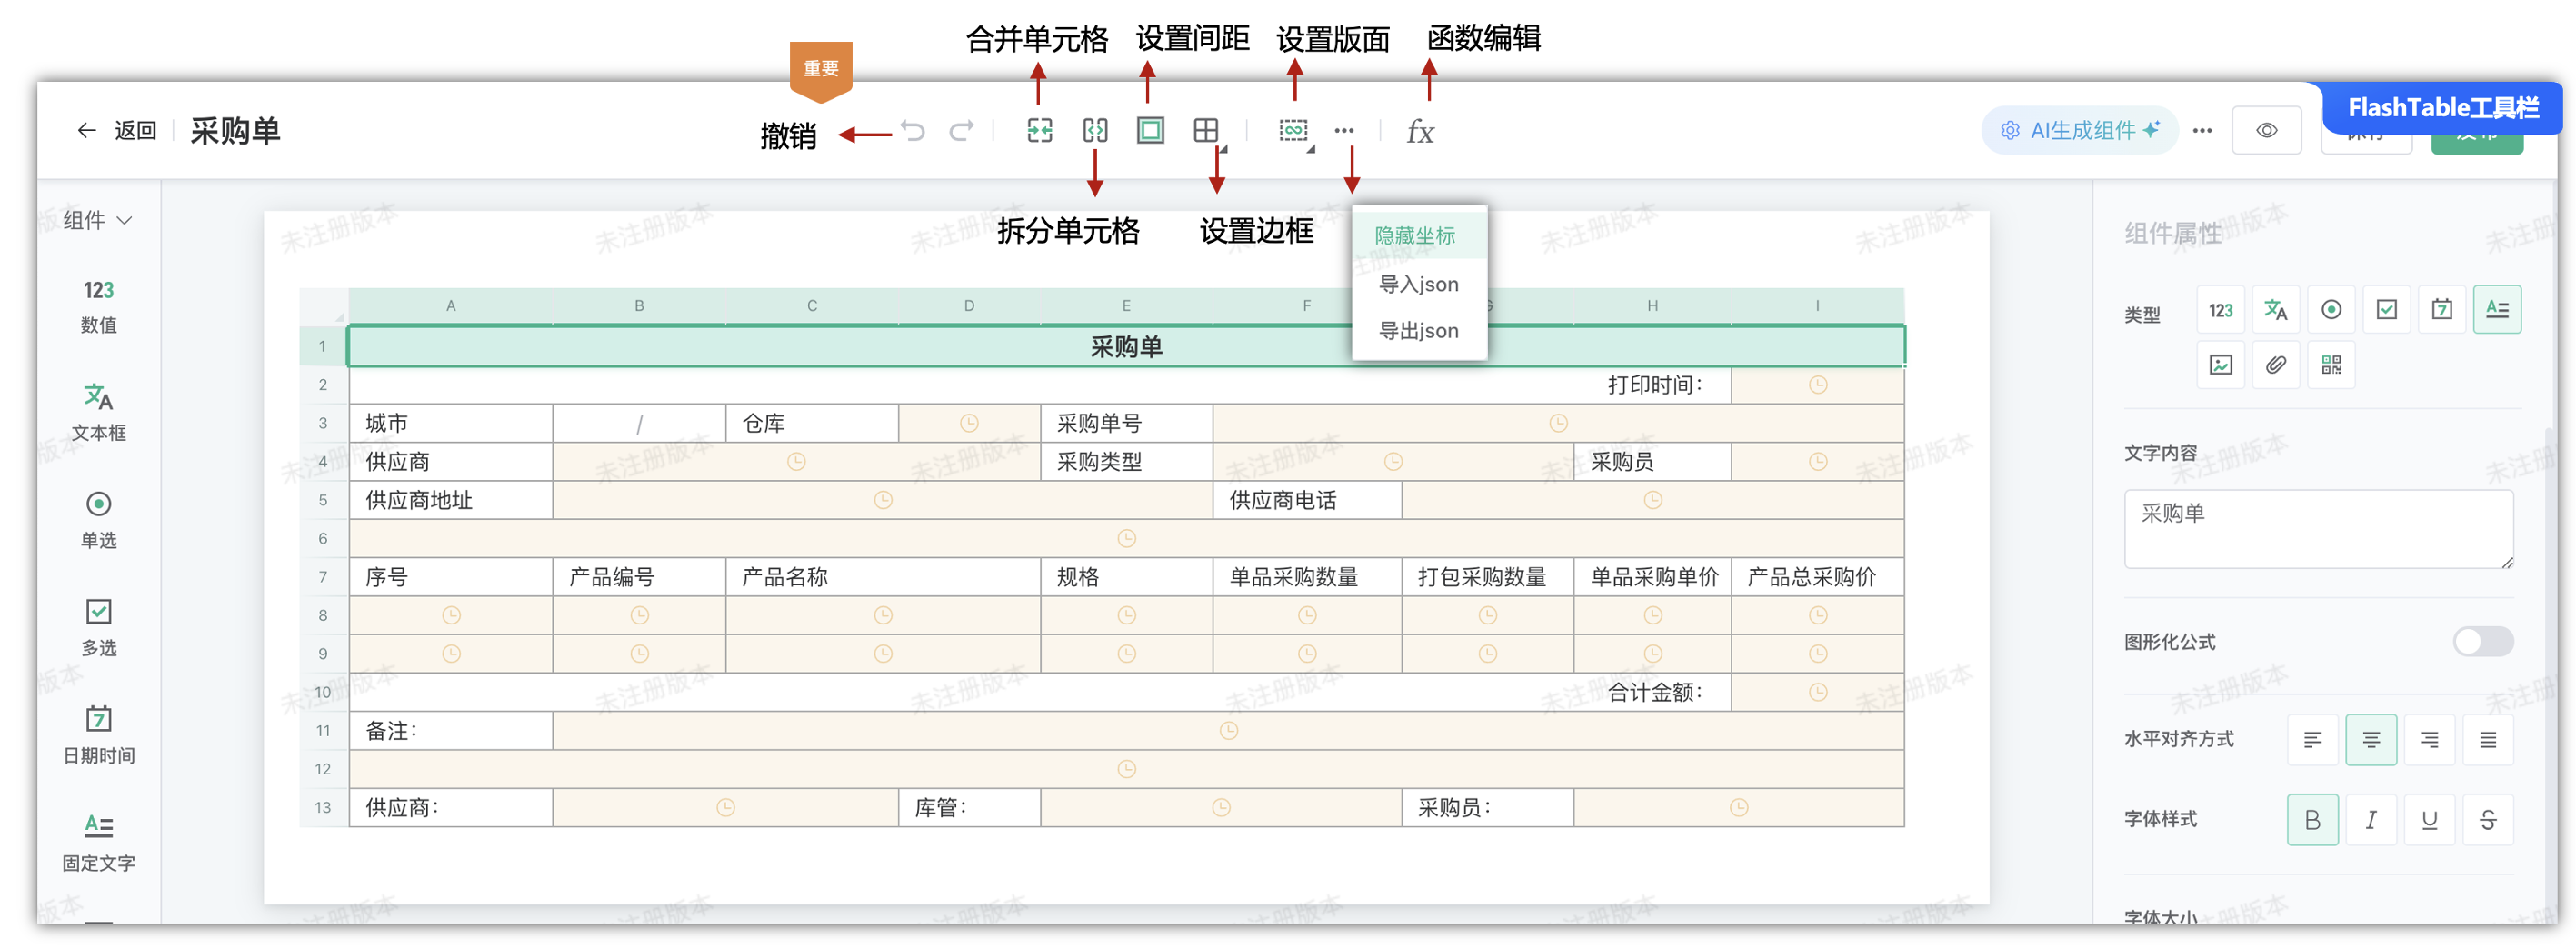Select the 单选 component in sidebar
This screenshot has height=949, width=2576.
coord(98,520)
